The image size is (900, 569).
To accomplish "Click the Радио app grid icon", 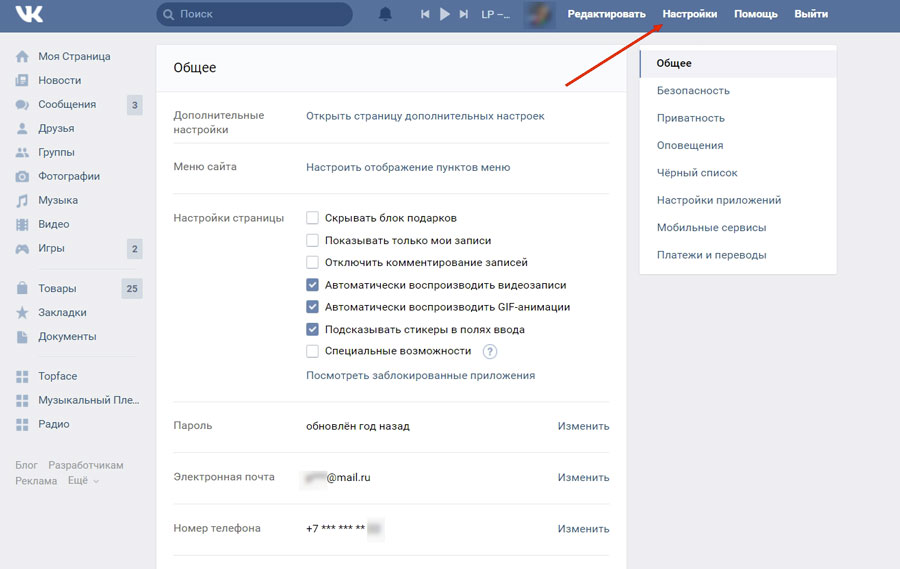I will (x=22, y=424).
